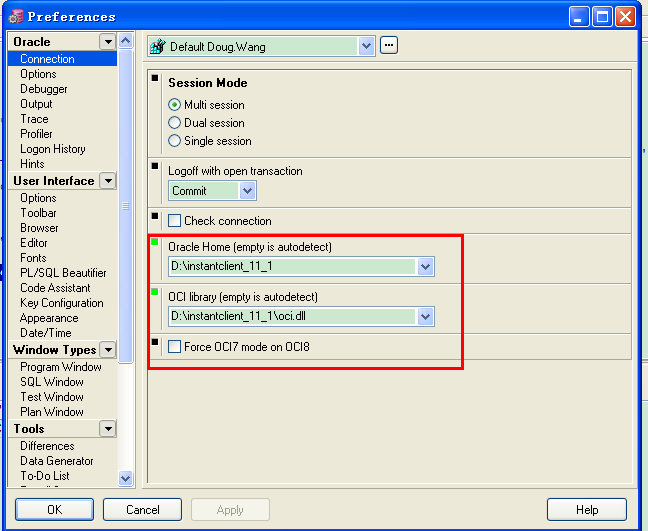The width and height of the screenshot is (648, 531).
Task: Click the Cancel button
Action: point(142,510)
